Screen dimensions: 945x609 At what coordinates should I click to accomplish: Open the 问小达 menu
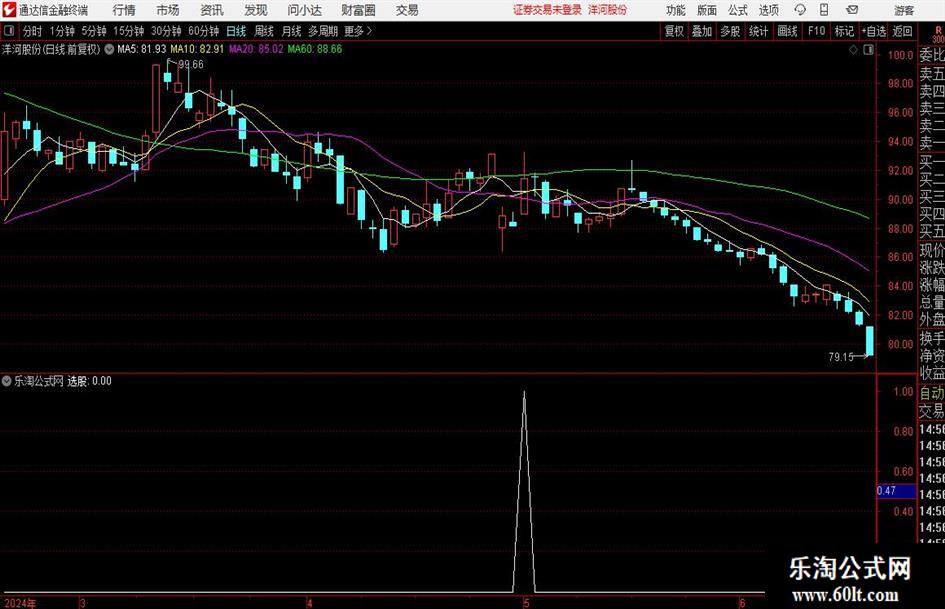(304, 10)
